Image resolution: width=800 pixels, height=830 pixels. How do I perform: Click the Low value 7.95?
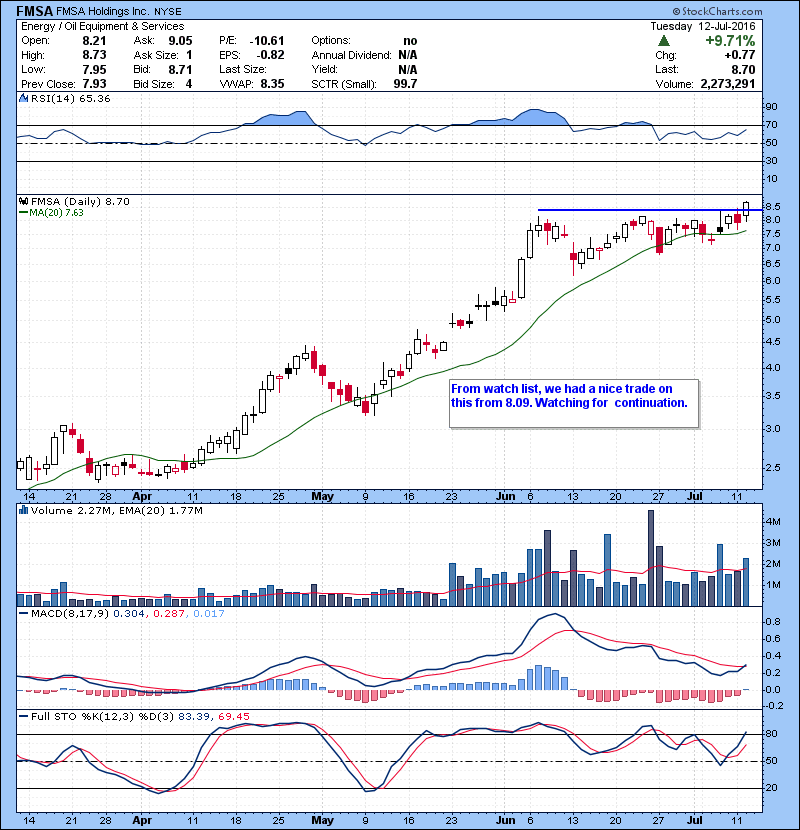pyautogui.click(x=94, y=69)
